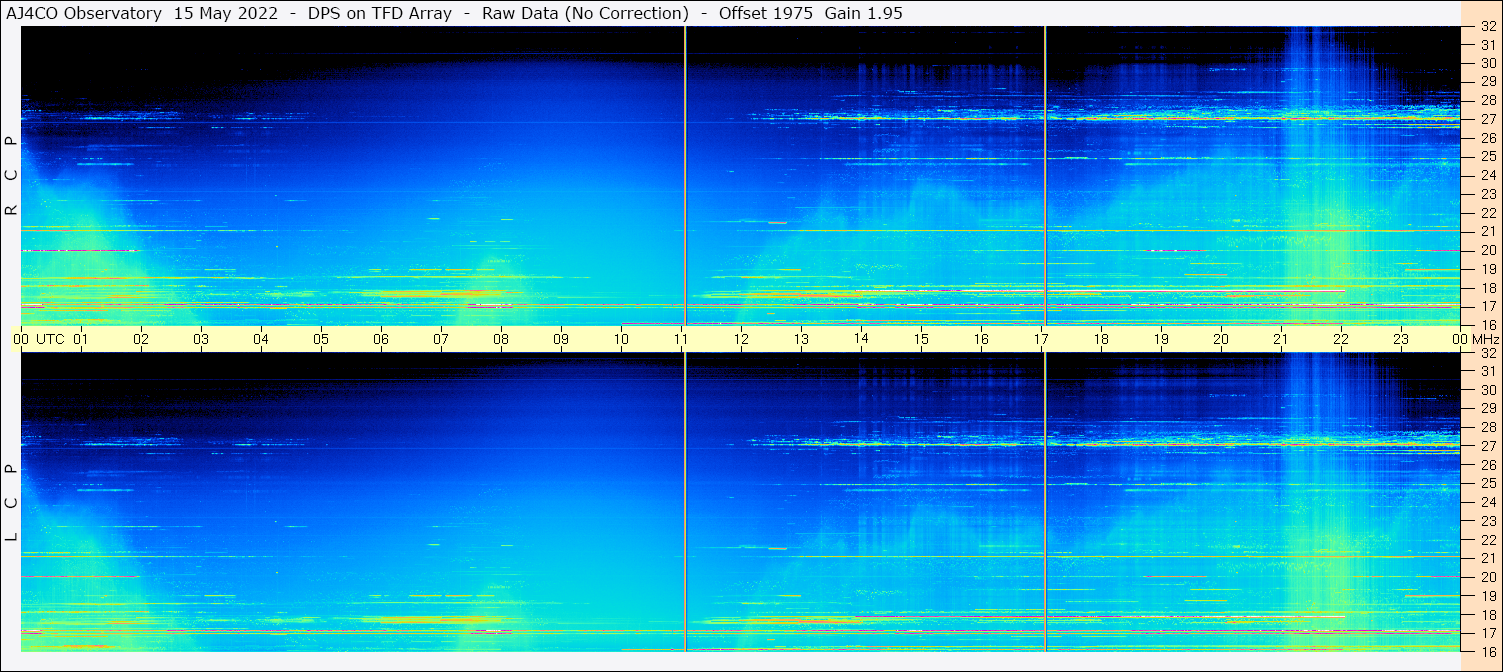Image resolution: width=1503 pixels, height=672 pixels.
Task: Click "DPS on TFD Array" in header
Action: click(380, 13)
